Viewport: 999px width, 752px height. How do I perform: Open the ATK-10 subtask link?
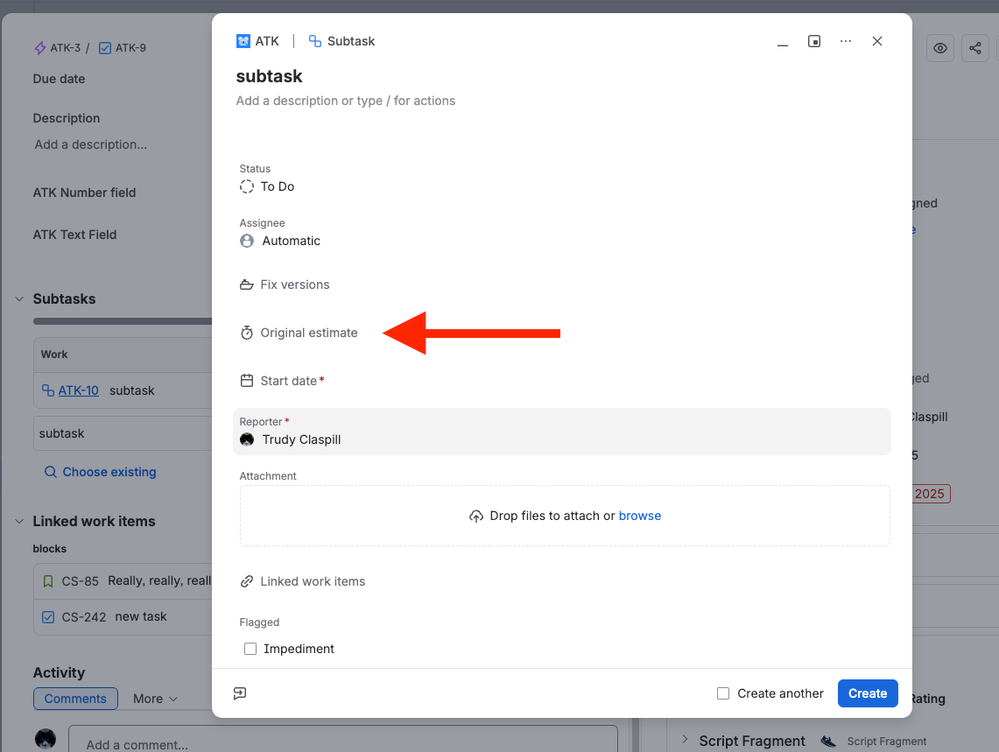tap(78, 391)
